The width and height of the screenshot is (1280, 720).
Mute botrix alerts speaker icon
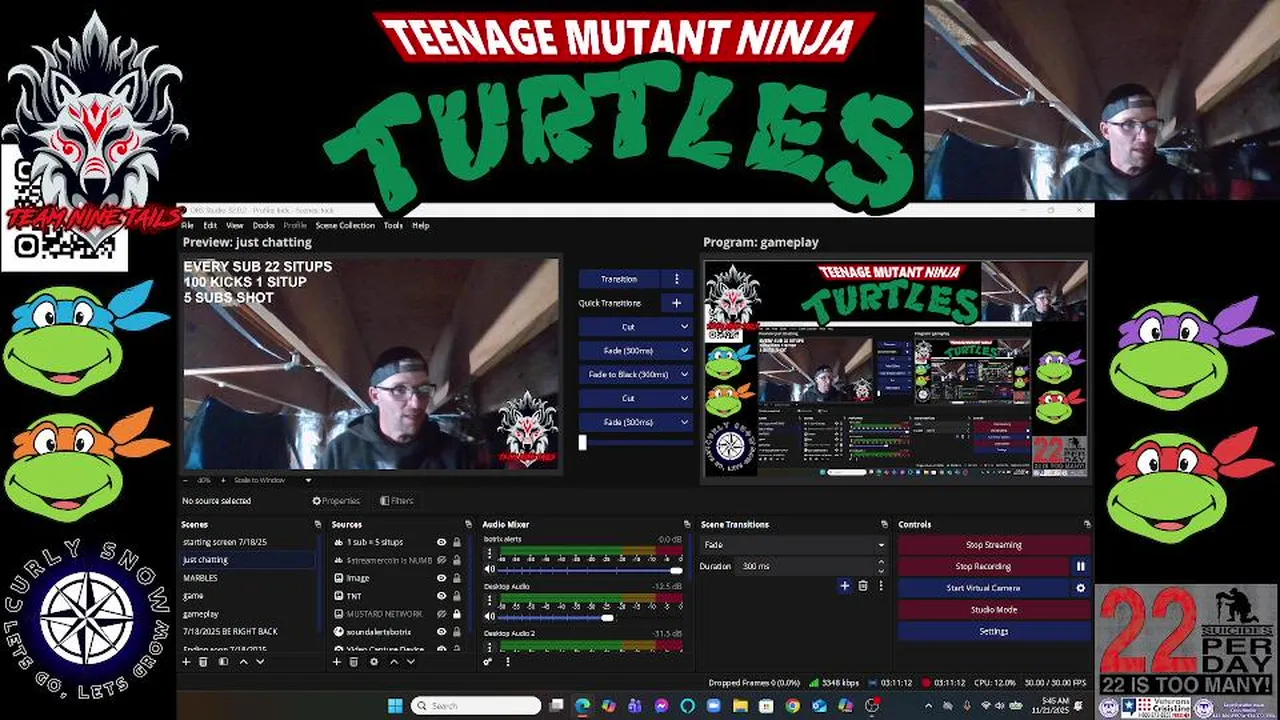[x=490, y=570]
